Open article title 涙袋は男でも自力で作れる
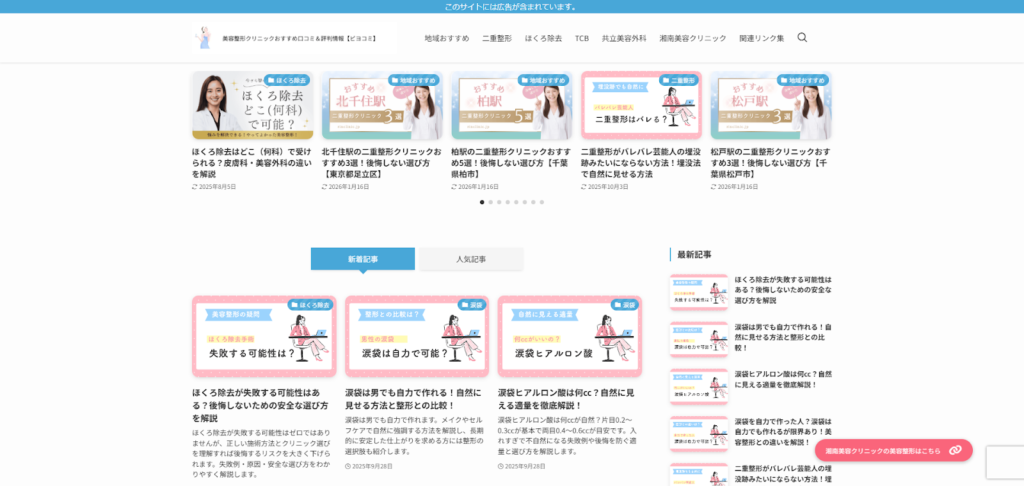The width and height of the screenshot is (1024, 486). click(413, 398)
